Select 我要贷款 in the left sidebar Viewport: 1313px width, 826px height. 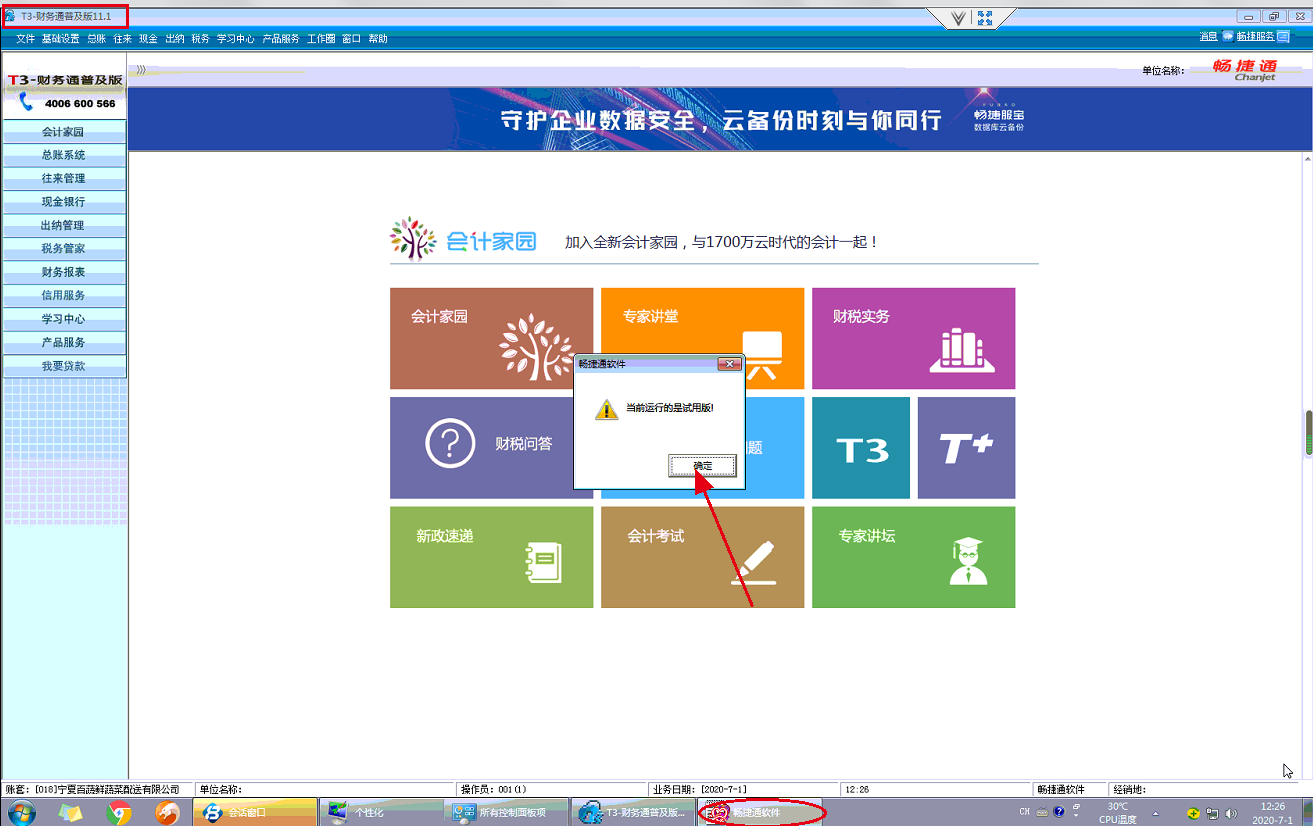(64, 366)
